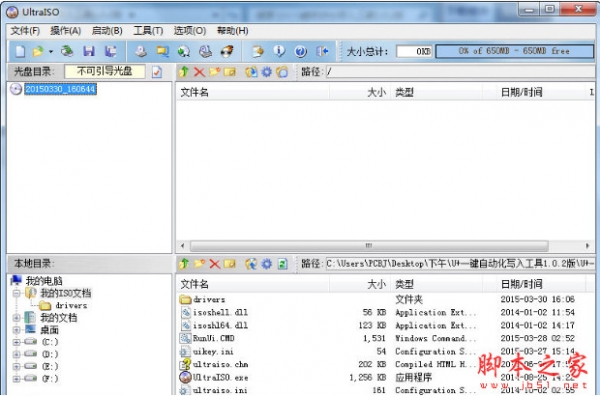Open the 文件(F) menu
This screenshot has height=396, width=600.
coord(25,31)
